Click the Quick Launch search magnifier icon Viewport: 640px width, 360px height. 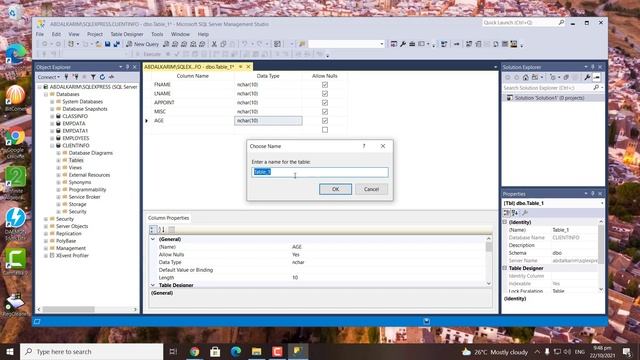(561, 22)
